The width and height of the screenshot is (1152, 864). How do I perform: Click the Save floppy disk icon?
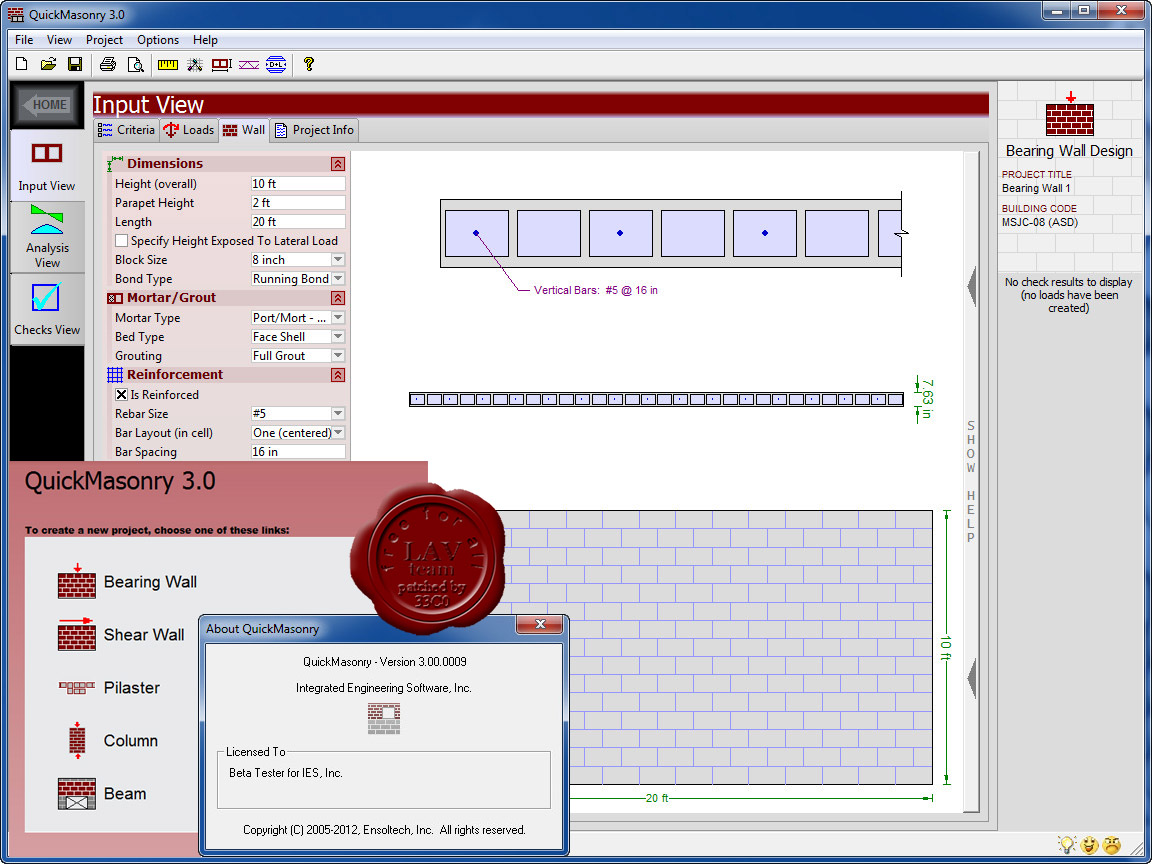click(x=75, y=65)
